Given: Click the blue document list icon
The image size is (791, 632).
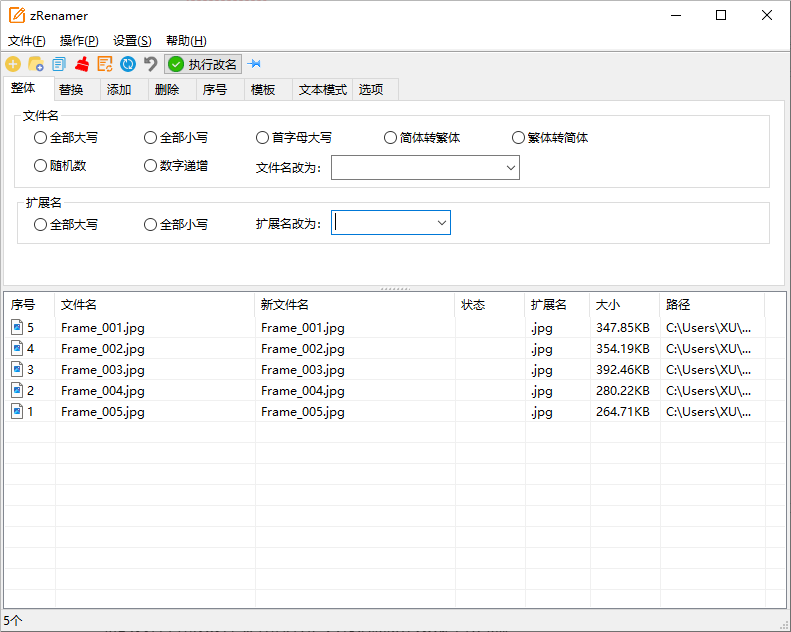Looking at the screenshot, I should 59,64.
